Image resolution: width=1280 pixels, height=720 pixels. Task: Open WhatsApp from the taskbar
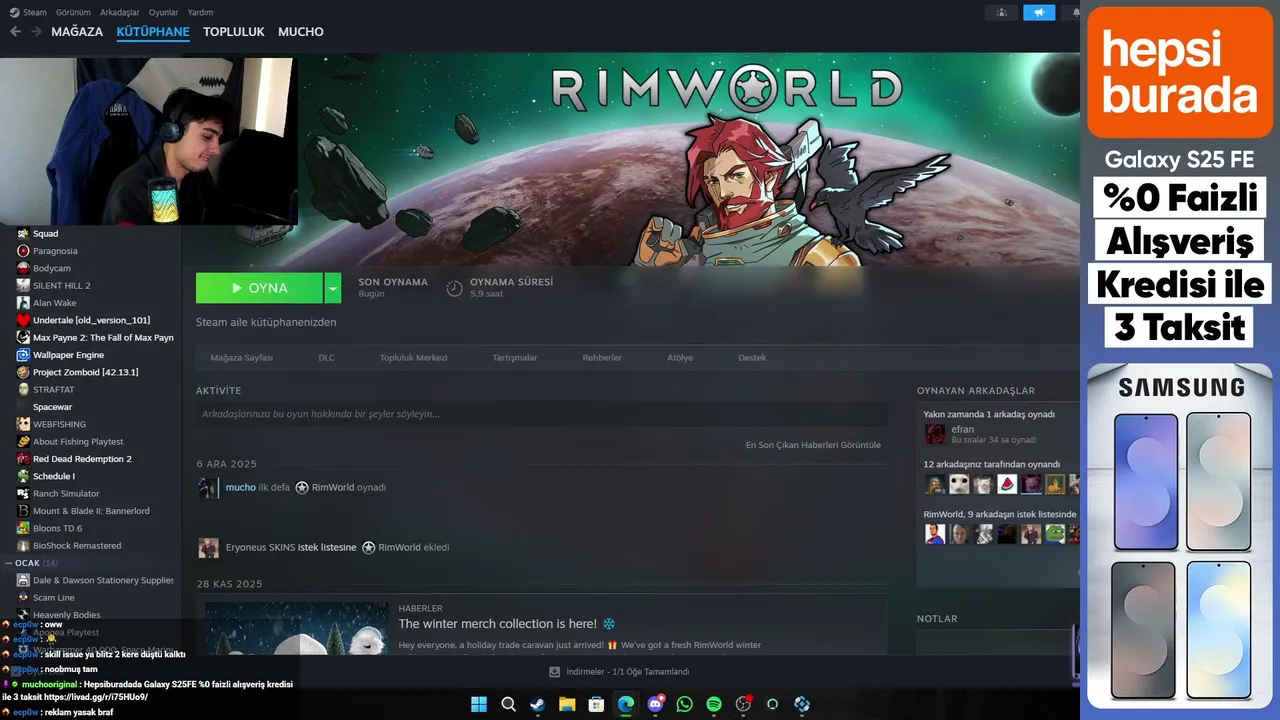(x=684, y=704)
